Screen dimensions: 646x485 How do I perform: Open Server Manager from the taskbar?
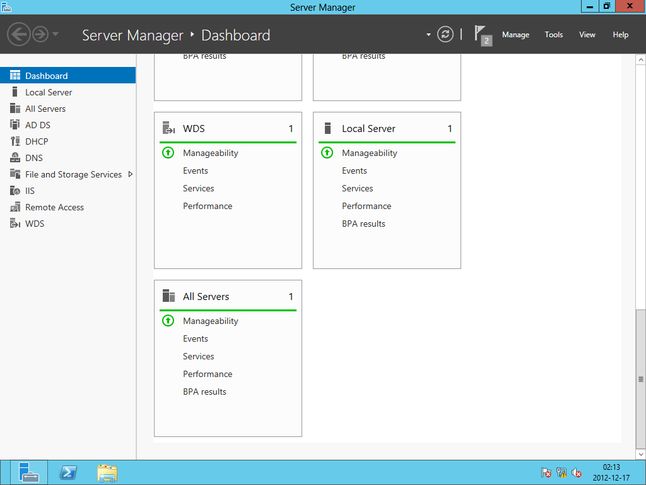28,473
